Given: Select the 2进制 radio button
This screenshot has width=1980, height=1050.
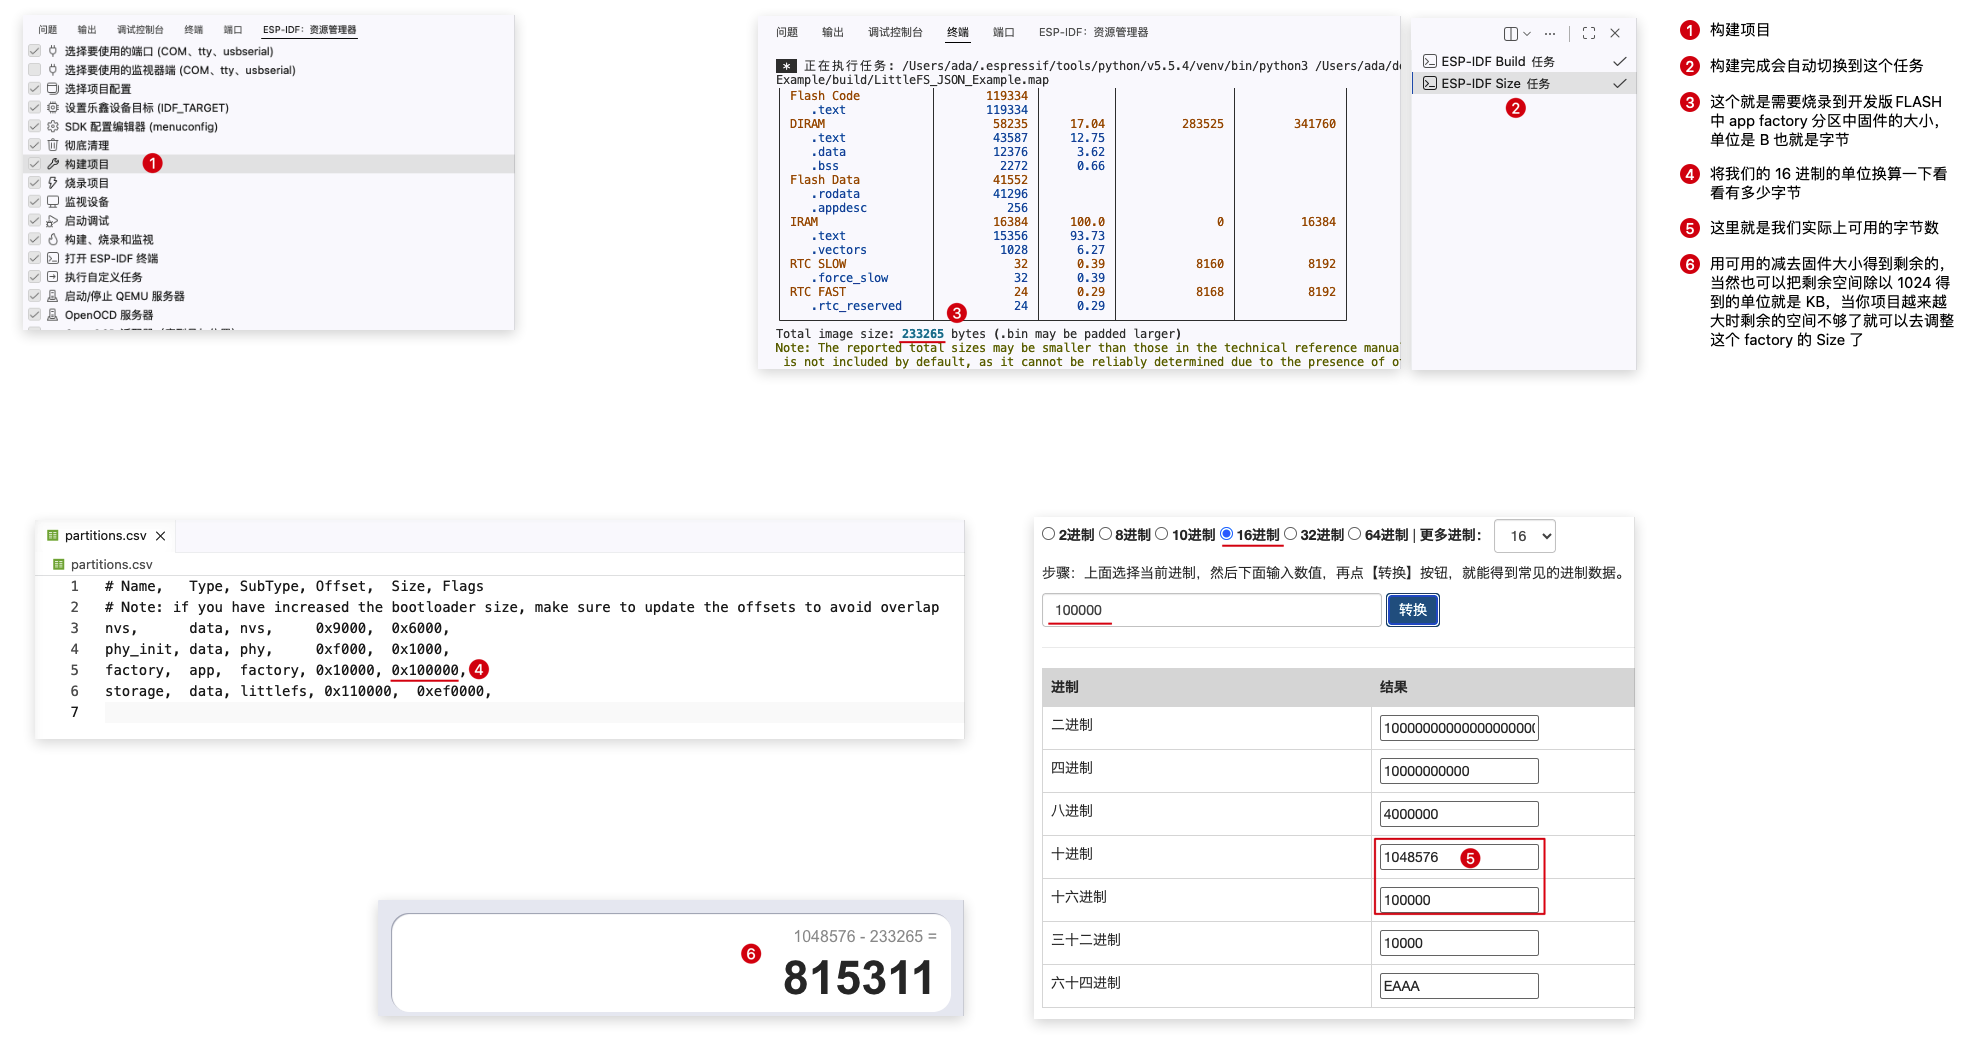Looking at the screenshot, I should click(x=1049, y=534).
